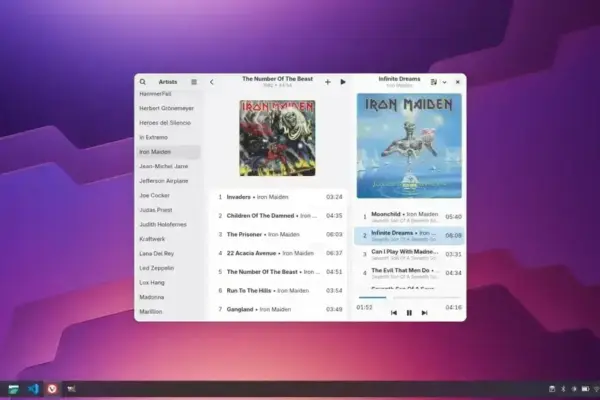Launch Visual Studio Code from taskbar
Viewport: 600px width, 400px height.
pos(33,389)
